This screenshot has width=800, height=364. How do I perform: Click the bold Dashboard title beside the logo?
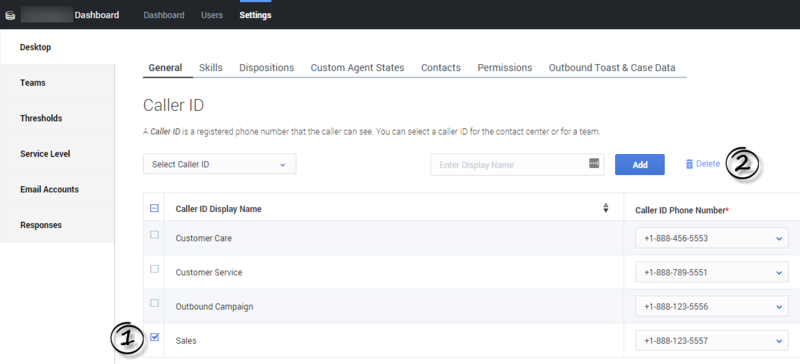(97, 15)
